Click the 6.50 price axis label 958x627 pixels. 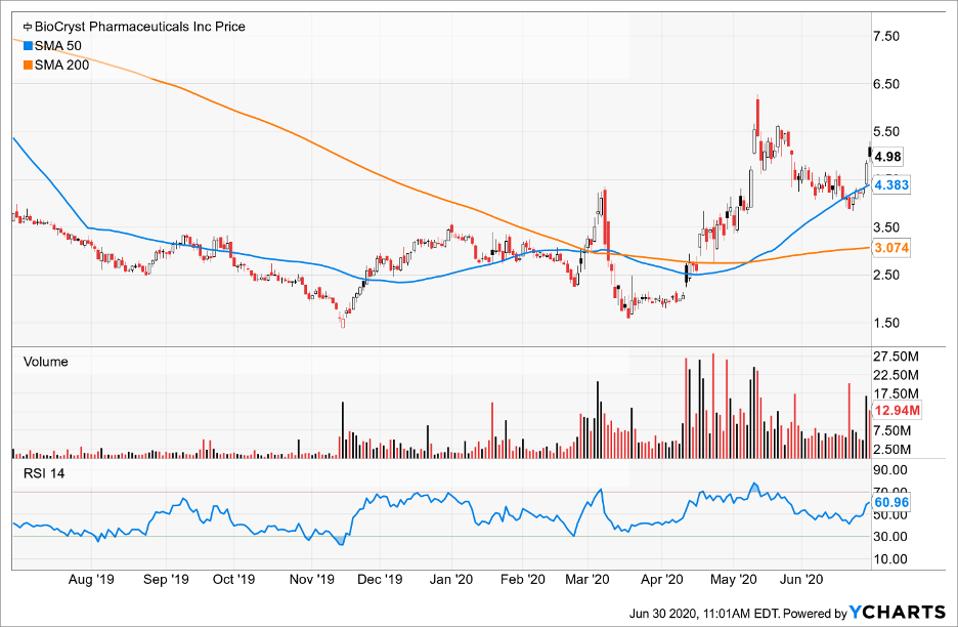click(x=887, y=84)
